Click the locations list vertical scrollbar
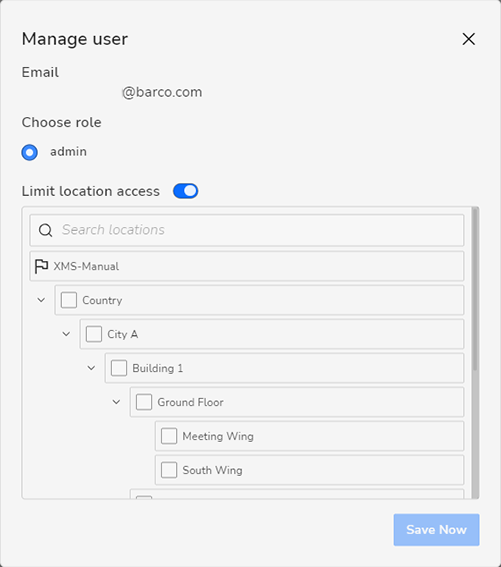Image resolution: width=501 pixels, height=567 pixels. 475,289
